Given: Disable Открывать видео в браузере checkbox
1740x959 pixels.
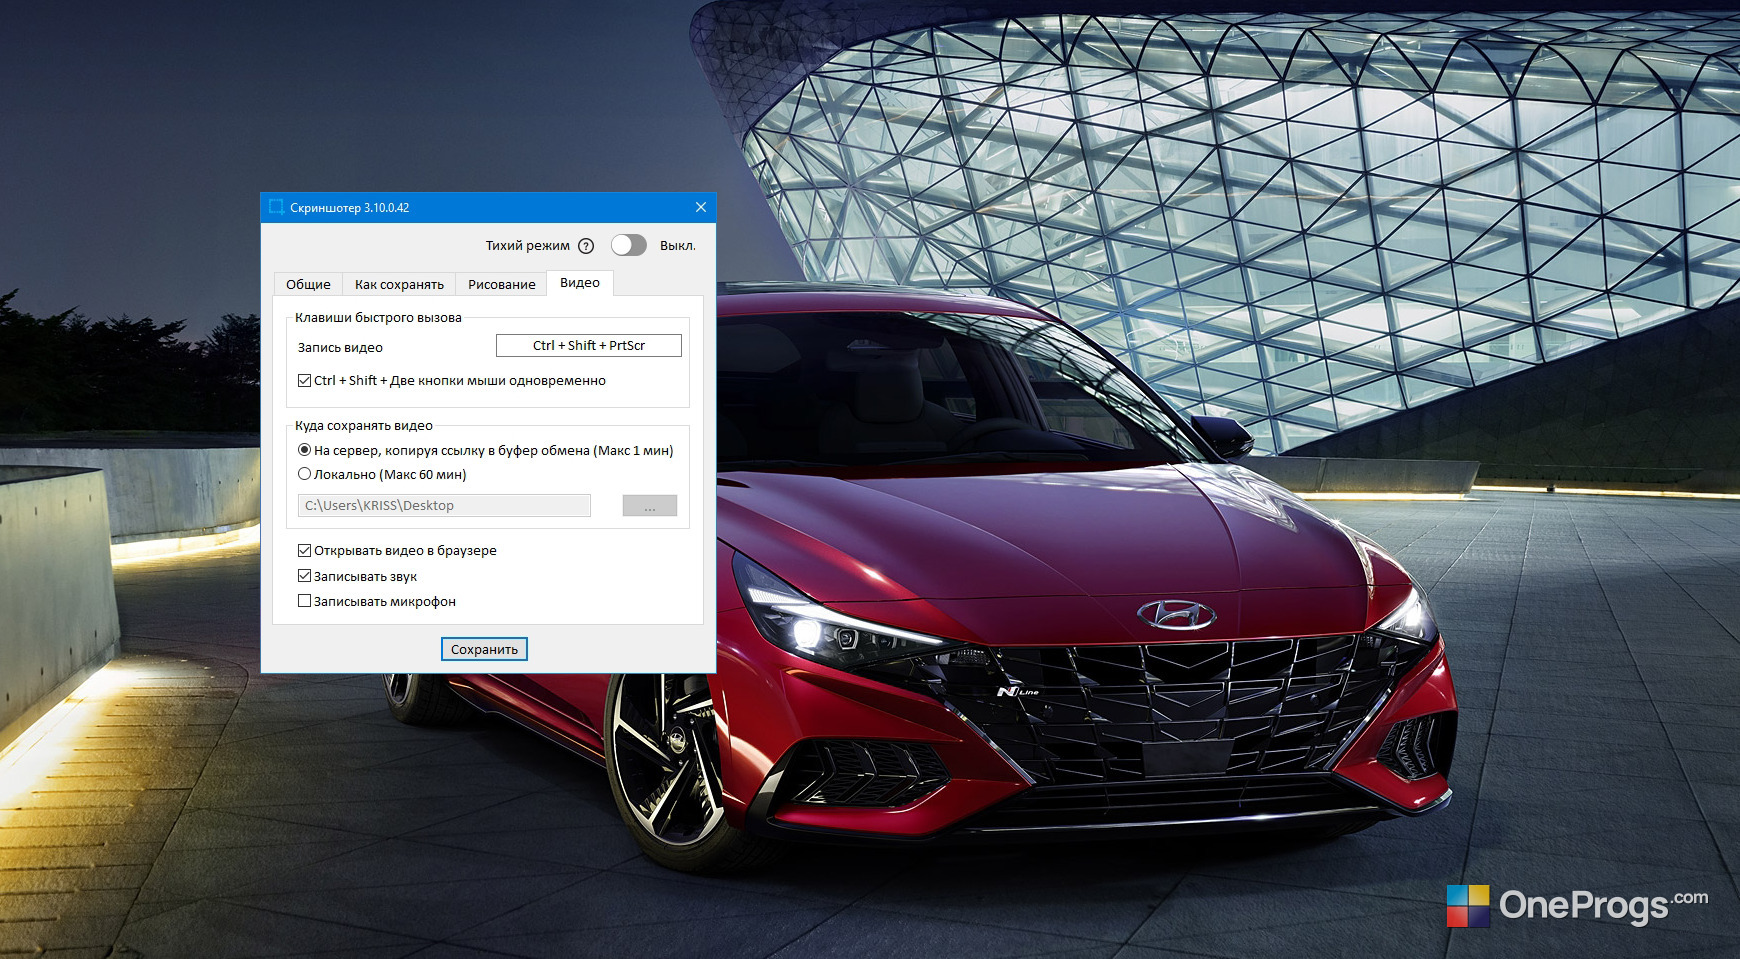Looking at the screenshot, I should pos(304,550).
